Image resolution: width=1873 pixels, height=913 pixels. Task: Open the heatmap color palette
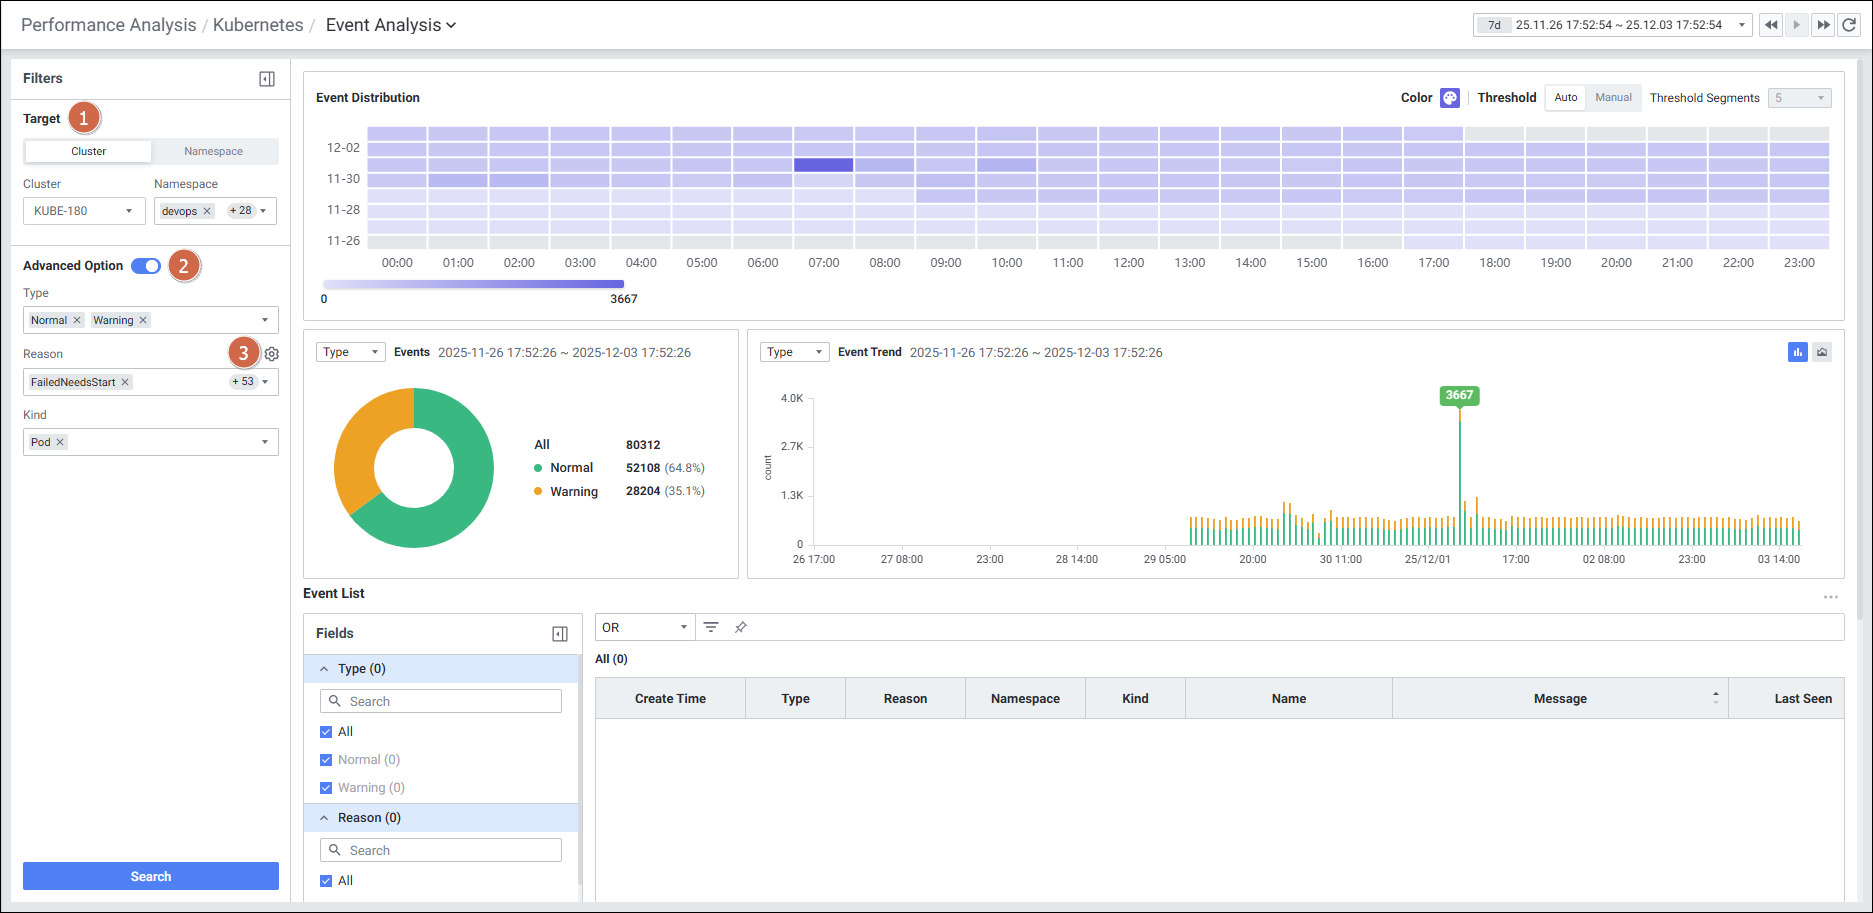pos(1450,98)
